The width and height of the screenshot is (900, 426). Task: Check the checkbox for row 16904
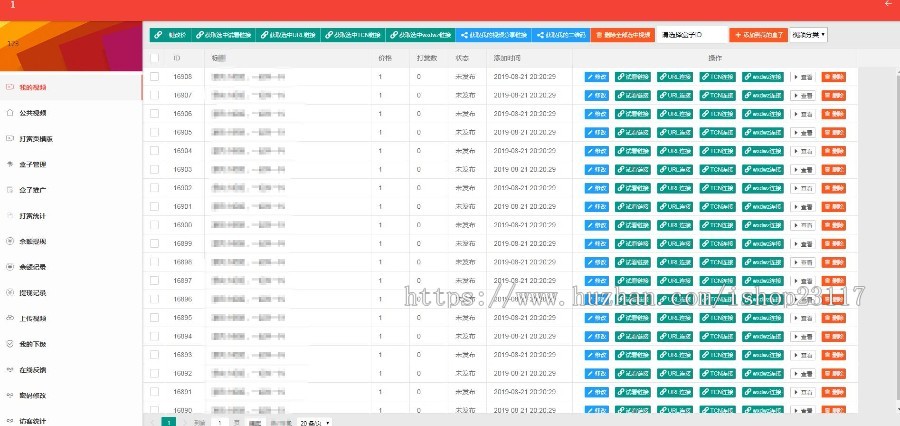(154, 150)
